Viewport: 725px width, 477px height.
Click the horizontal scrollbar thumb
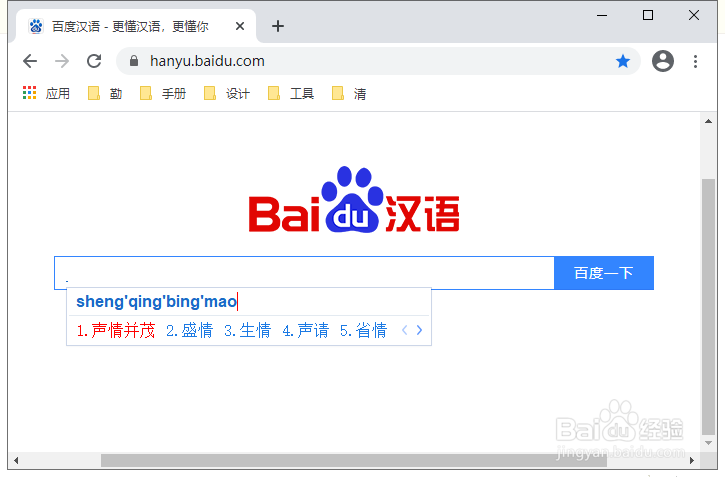pos(354,460)
